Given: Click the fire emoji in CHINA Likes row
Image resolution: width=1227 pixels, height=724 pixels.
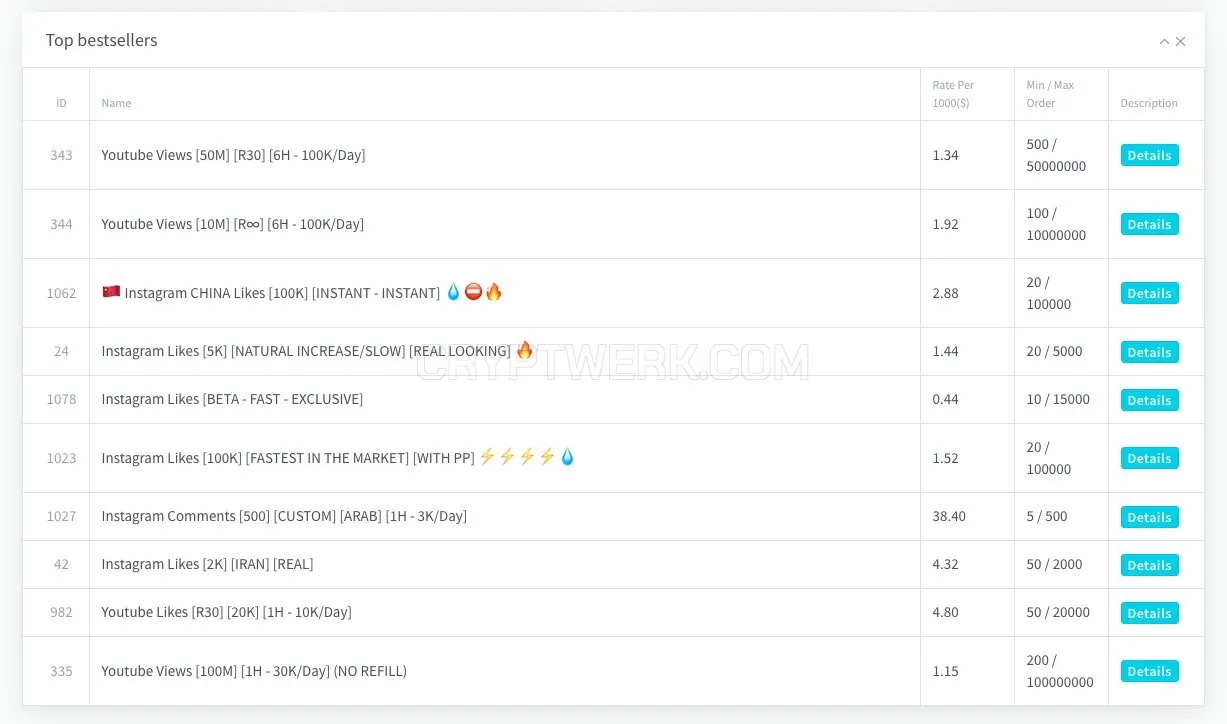Looking at the screenshot, I should (493, 292).
